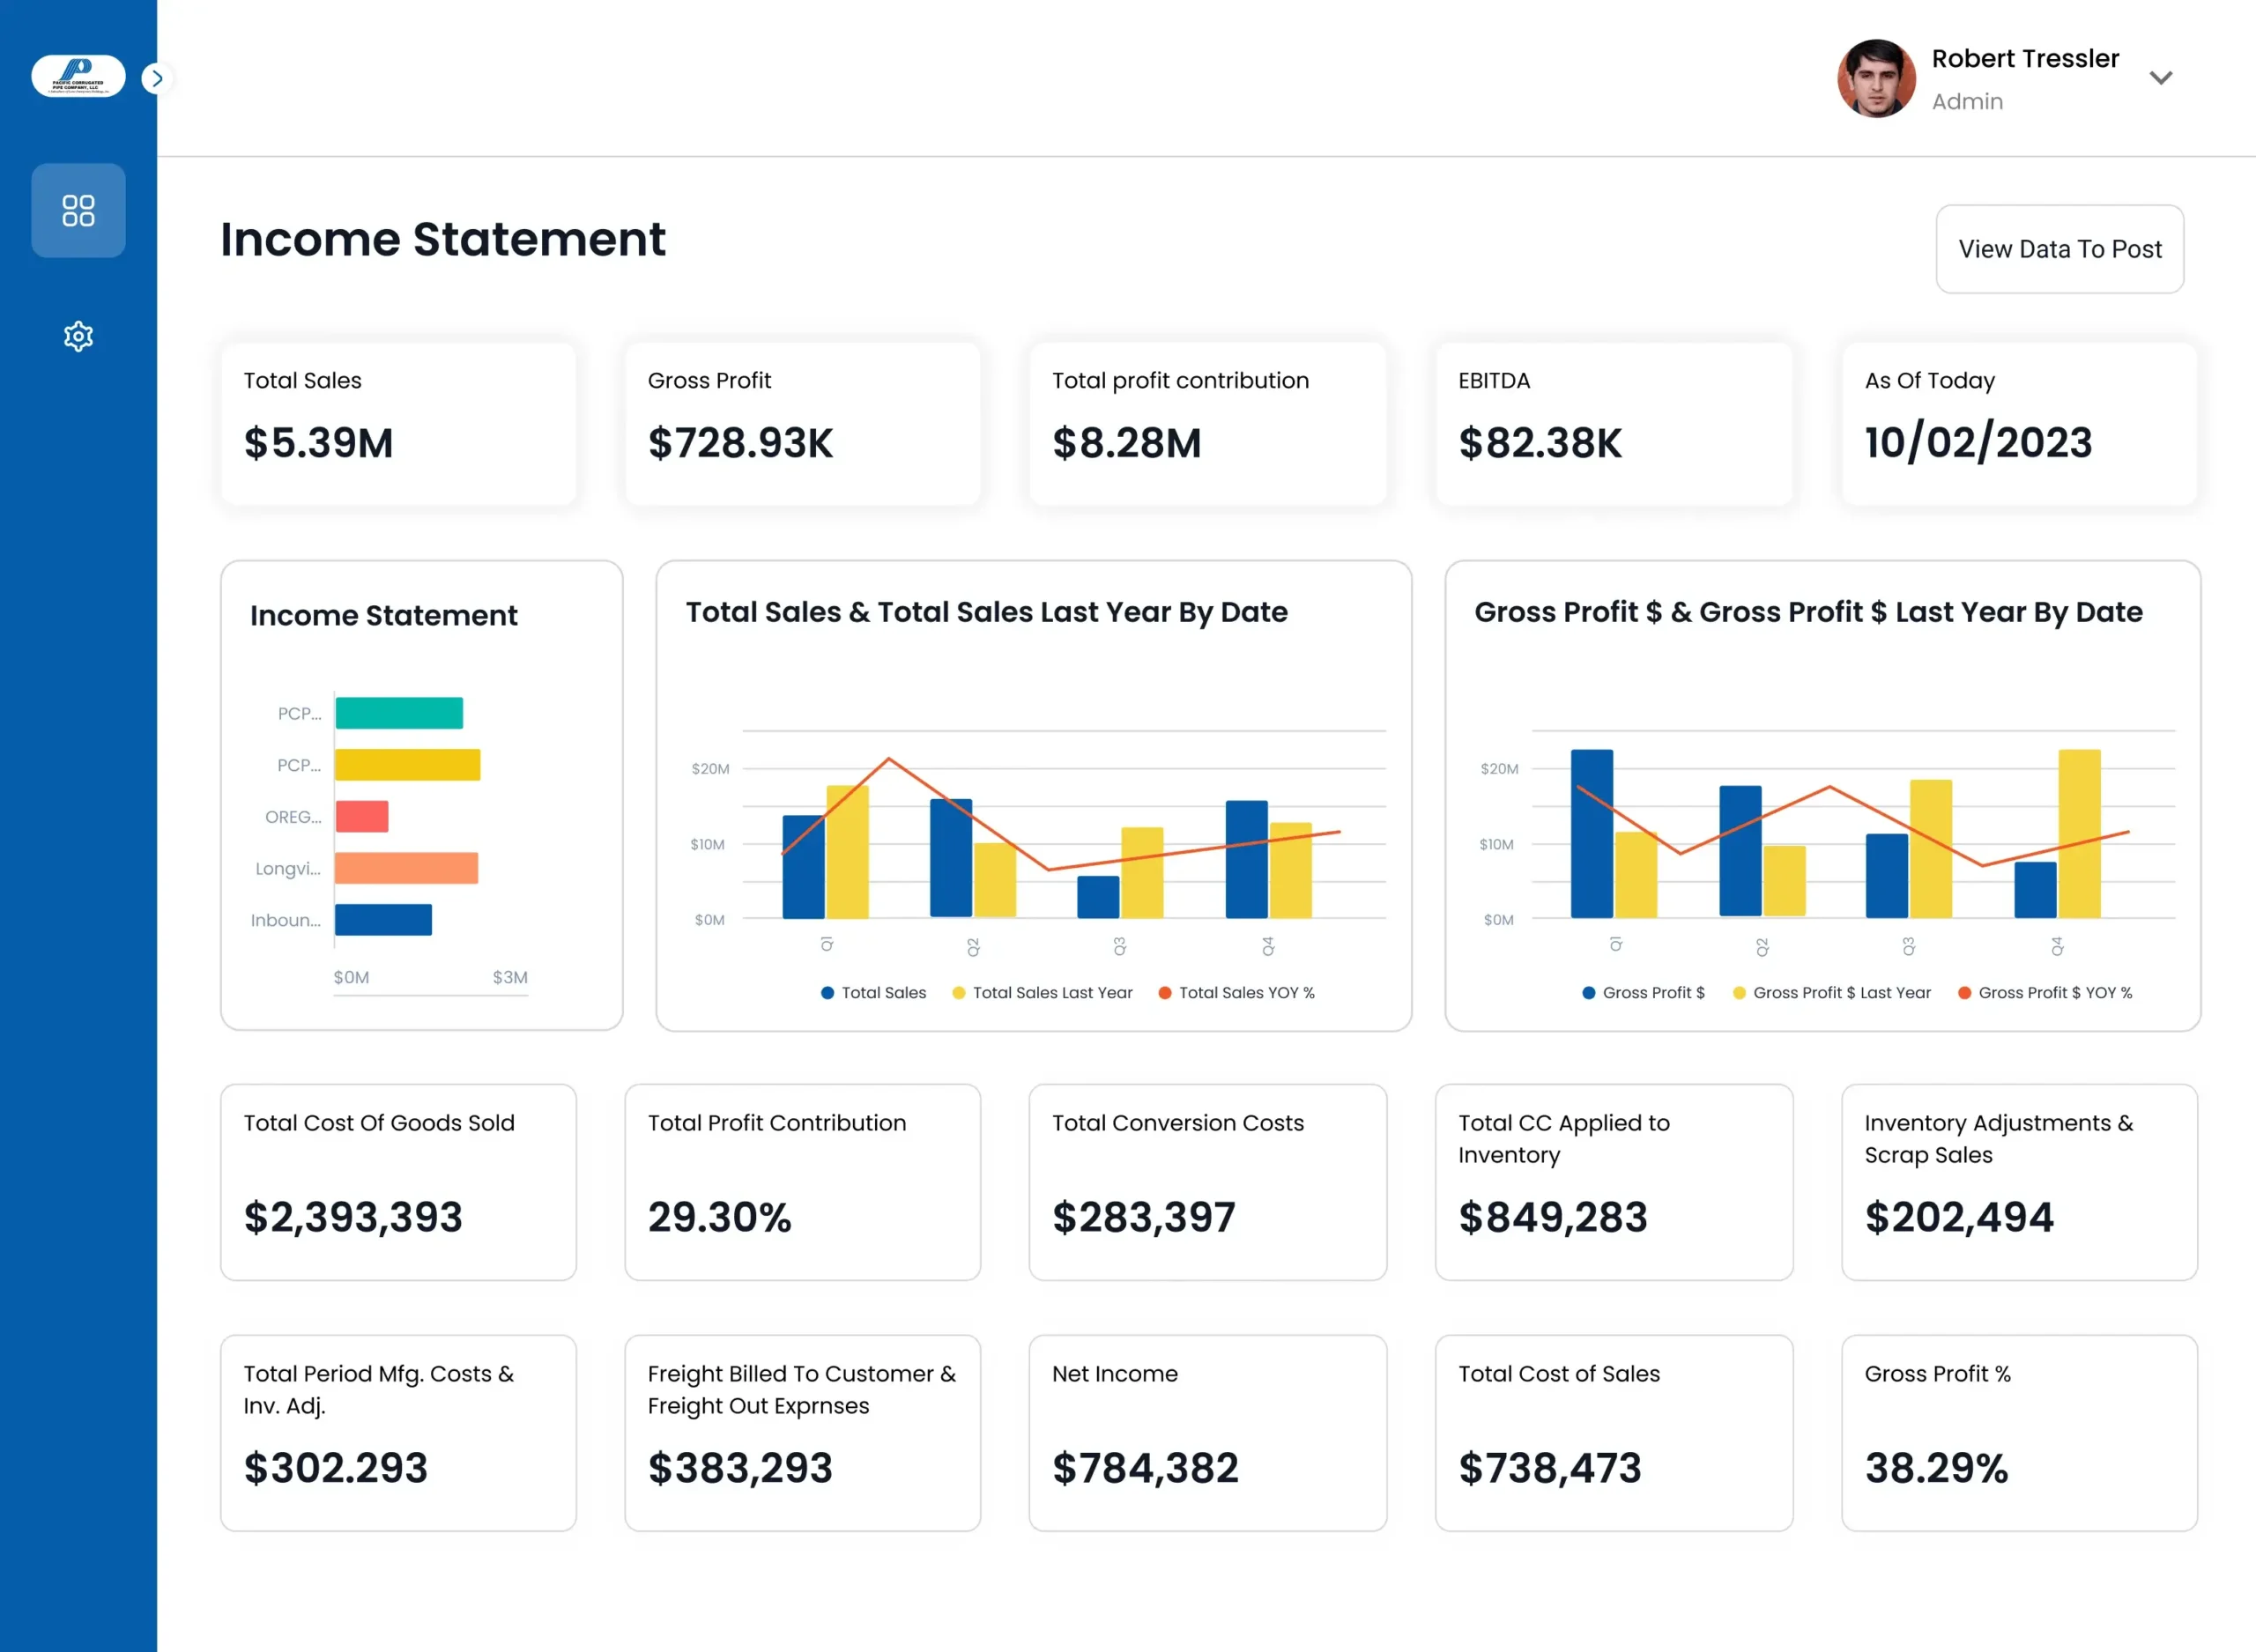Click Total CC Applied to Inventory $849,283
This screenshot has height=1652, width=2256.
click(1553, 1217)
